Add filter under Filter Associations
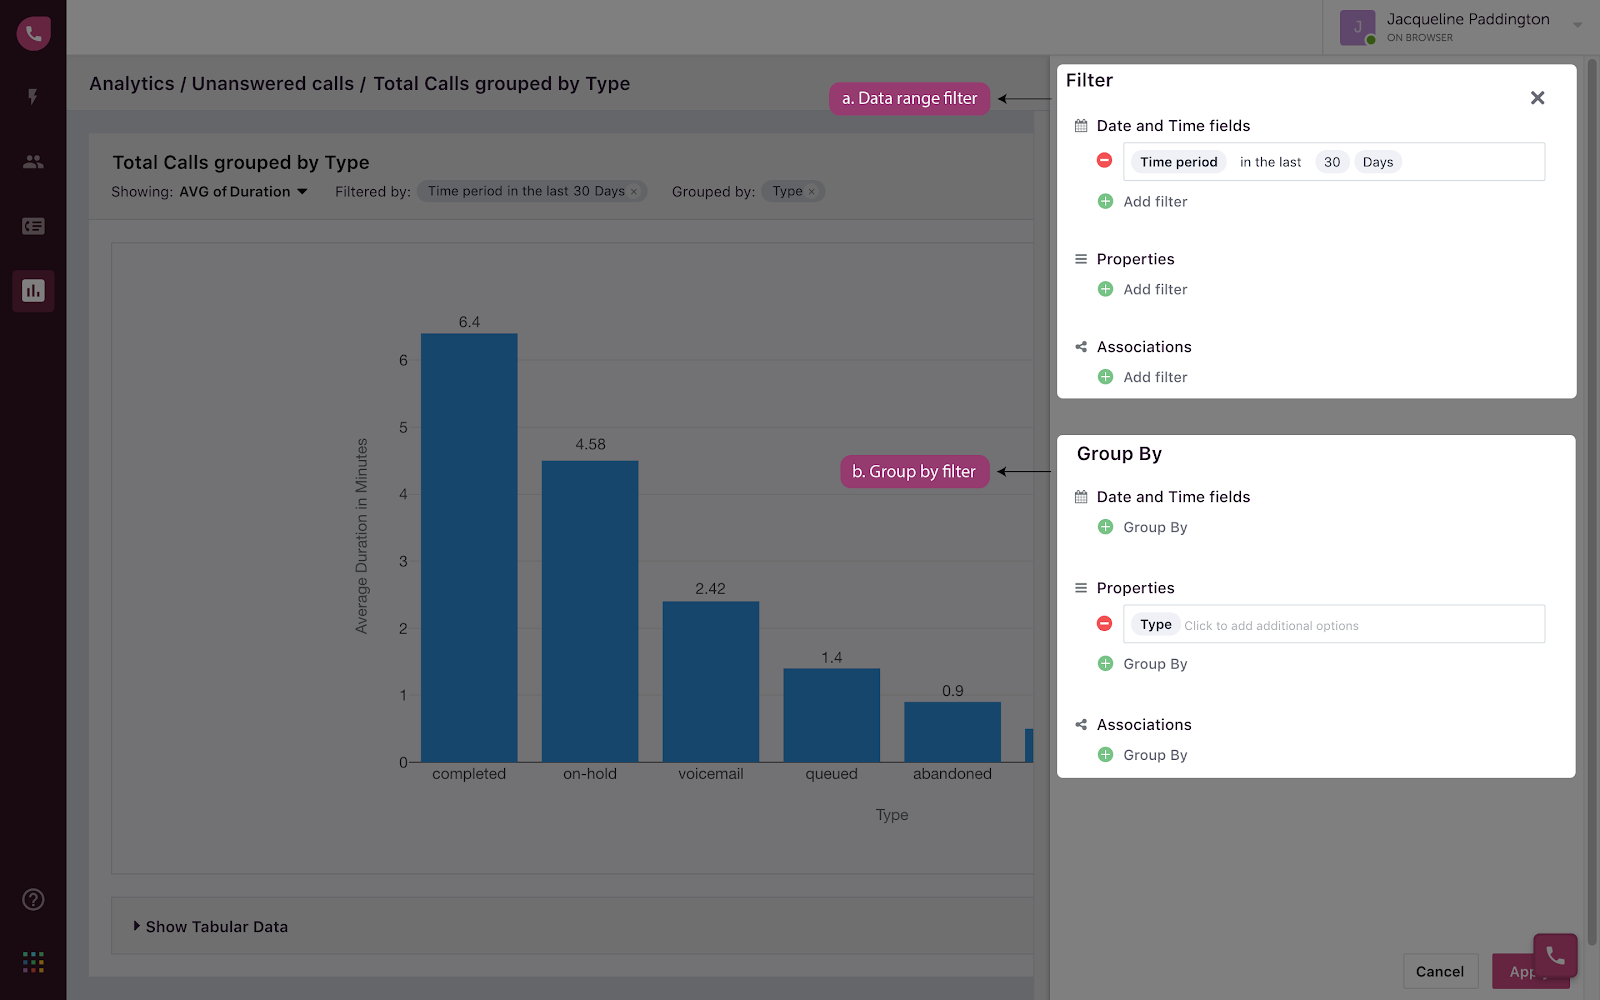Viewport: 1600px width, 1000px height. [1155, 377]
